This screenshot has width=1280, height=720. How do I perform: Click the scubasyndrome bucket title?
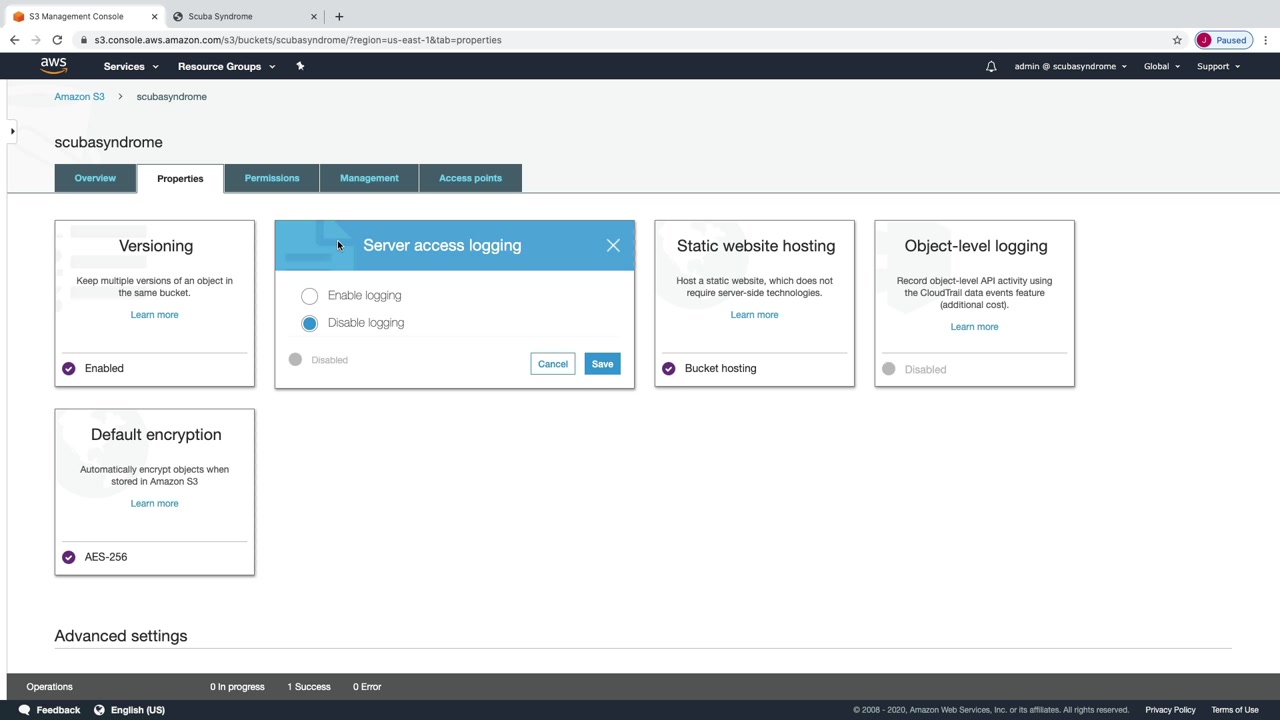coord(108,142)
